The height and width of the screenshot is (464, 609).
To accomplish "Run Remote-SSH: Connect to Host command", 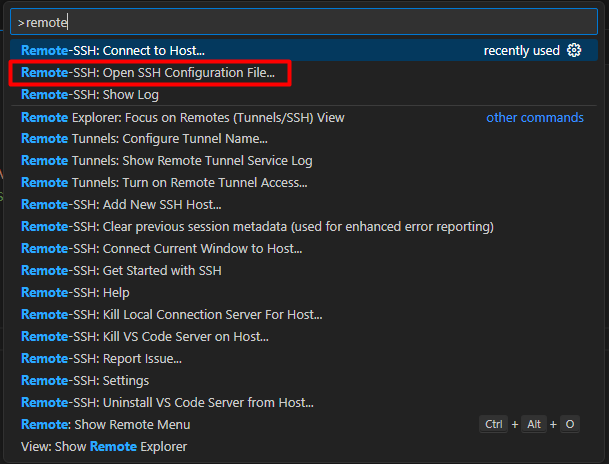I will [304, 50].
